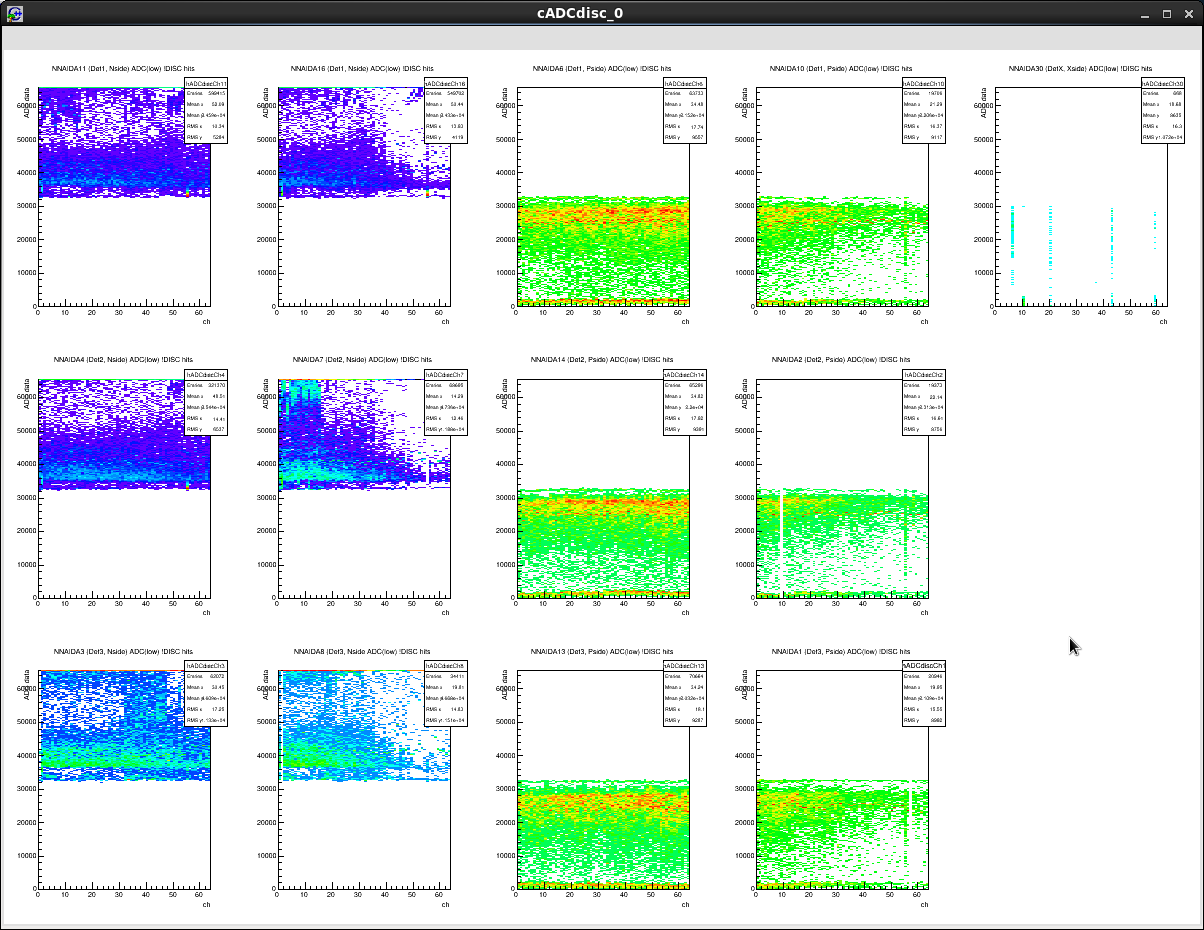Click the hADCdiscCh30 statistics box
This screenshot has height=930, width=1204.
coord(1163,112)
